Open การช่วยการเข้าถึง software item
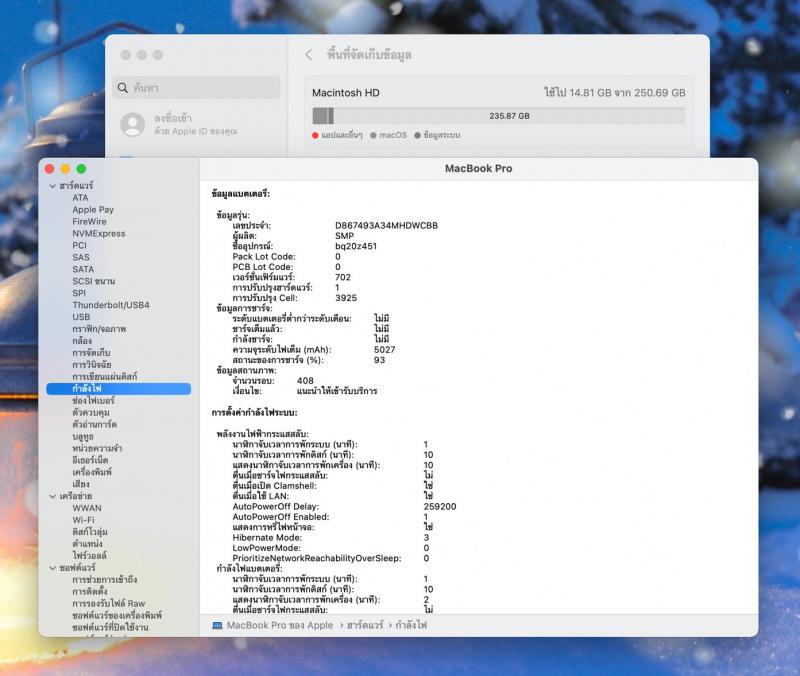Viewport: 800px width, 676px height. 105,580
